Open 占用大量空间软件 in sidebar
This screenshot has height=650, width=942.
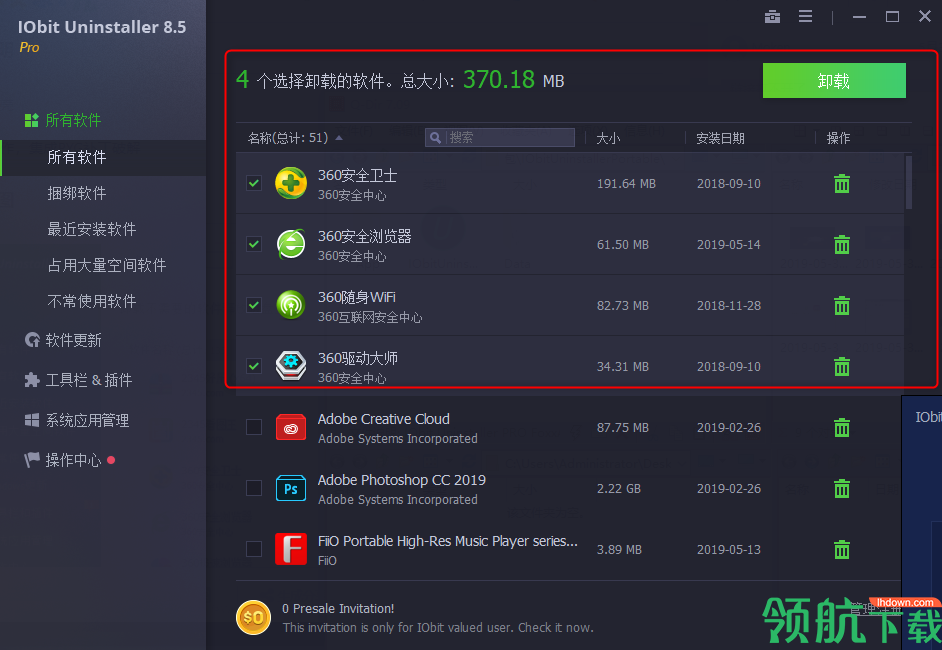pos(106,266)
